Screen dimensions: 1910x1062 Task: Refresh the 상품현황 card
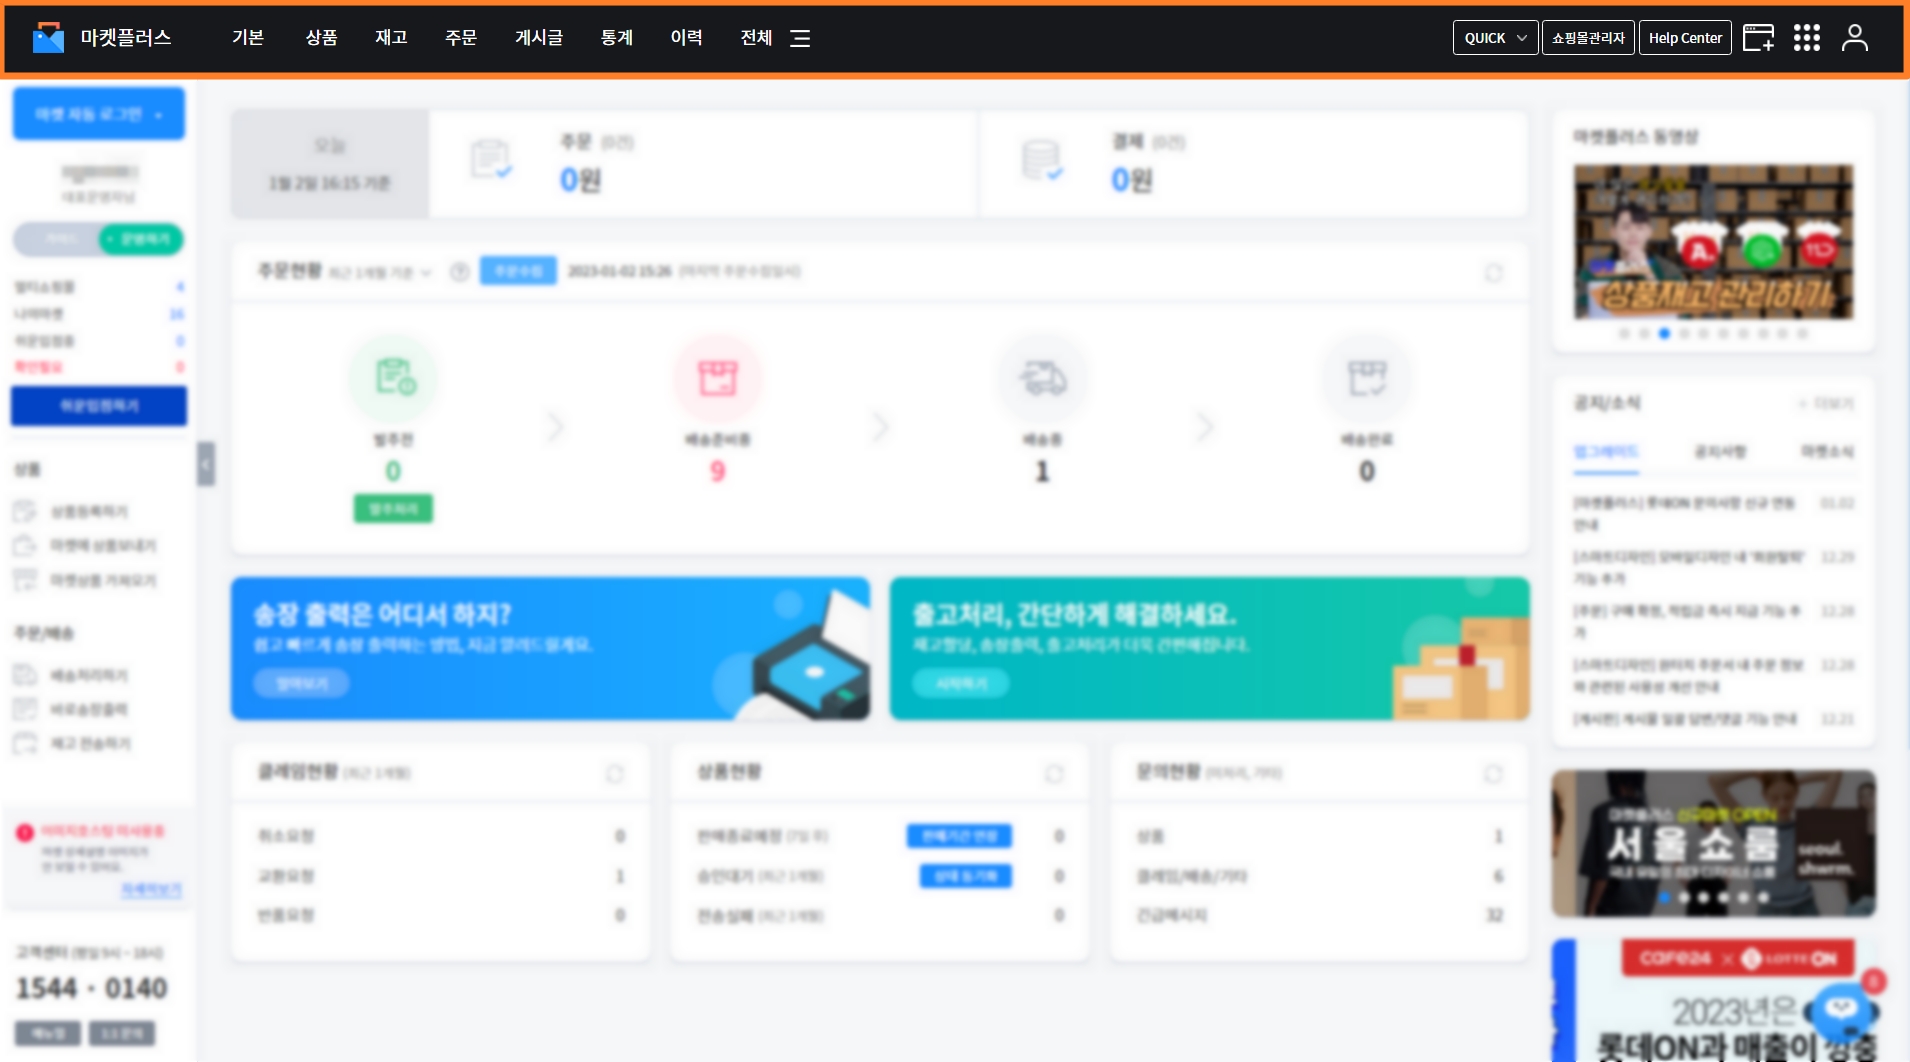(1054, 774)
